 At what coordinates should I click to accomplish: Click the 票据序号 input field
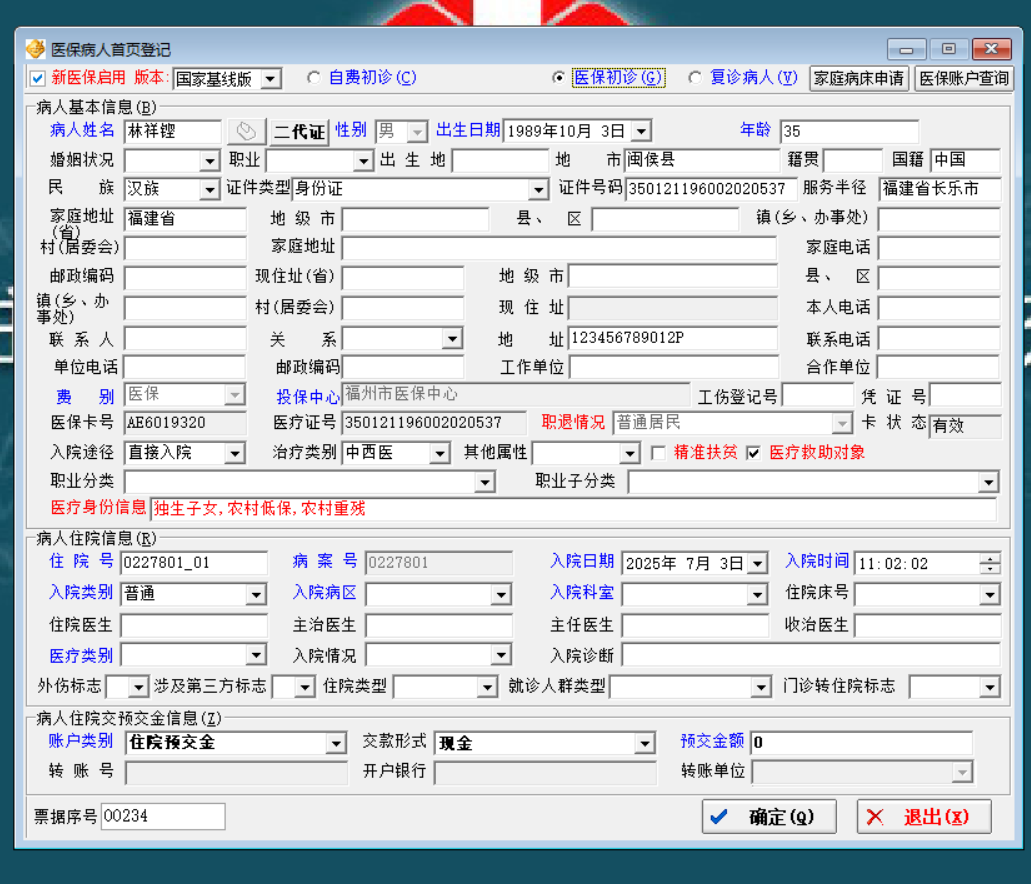click(x=163, y=816)
